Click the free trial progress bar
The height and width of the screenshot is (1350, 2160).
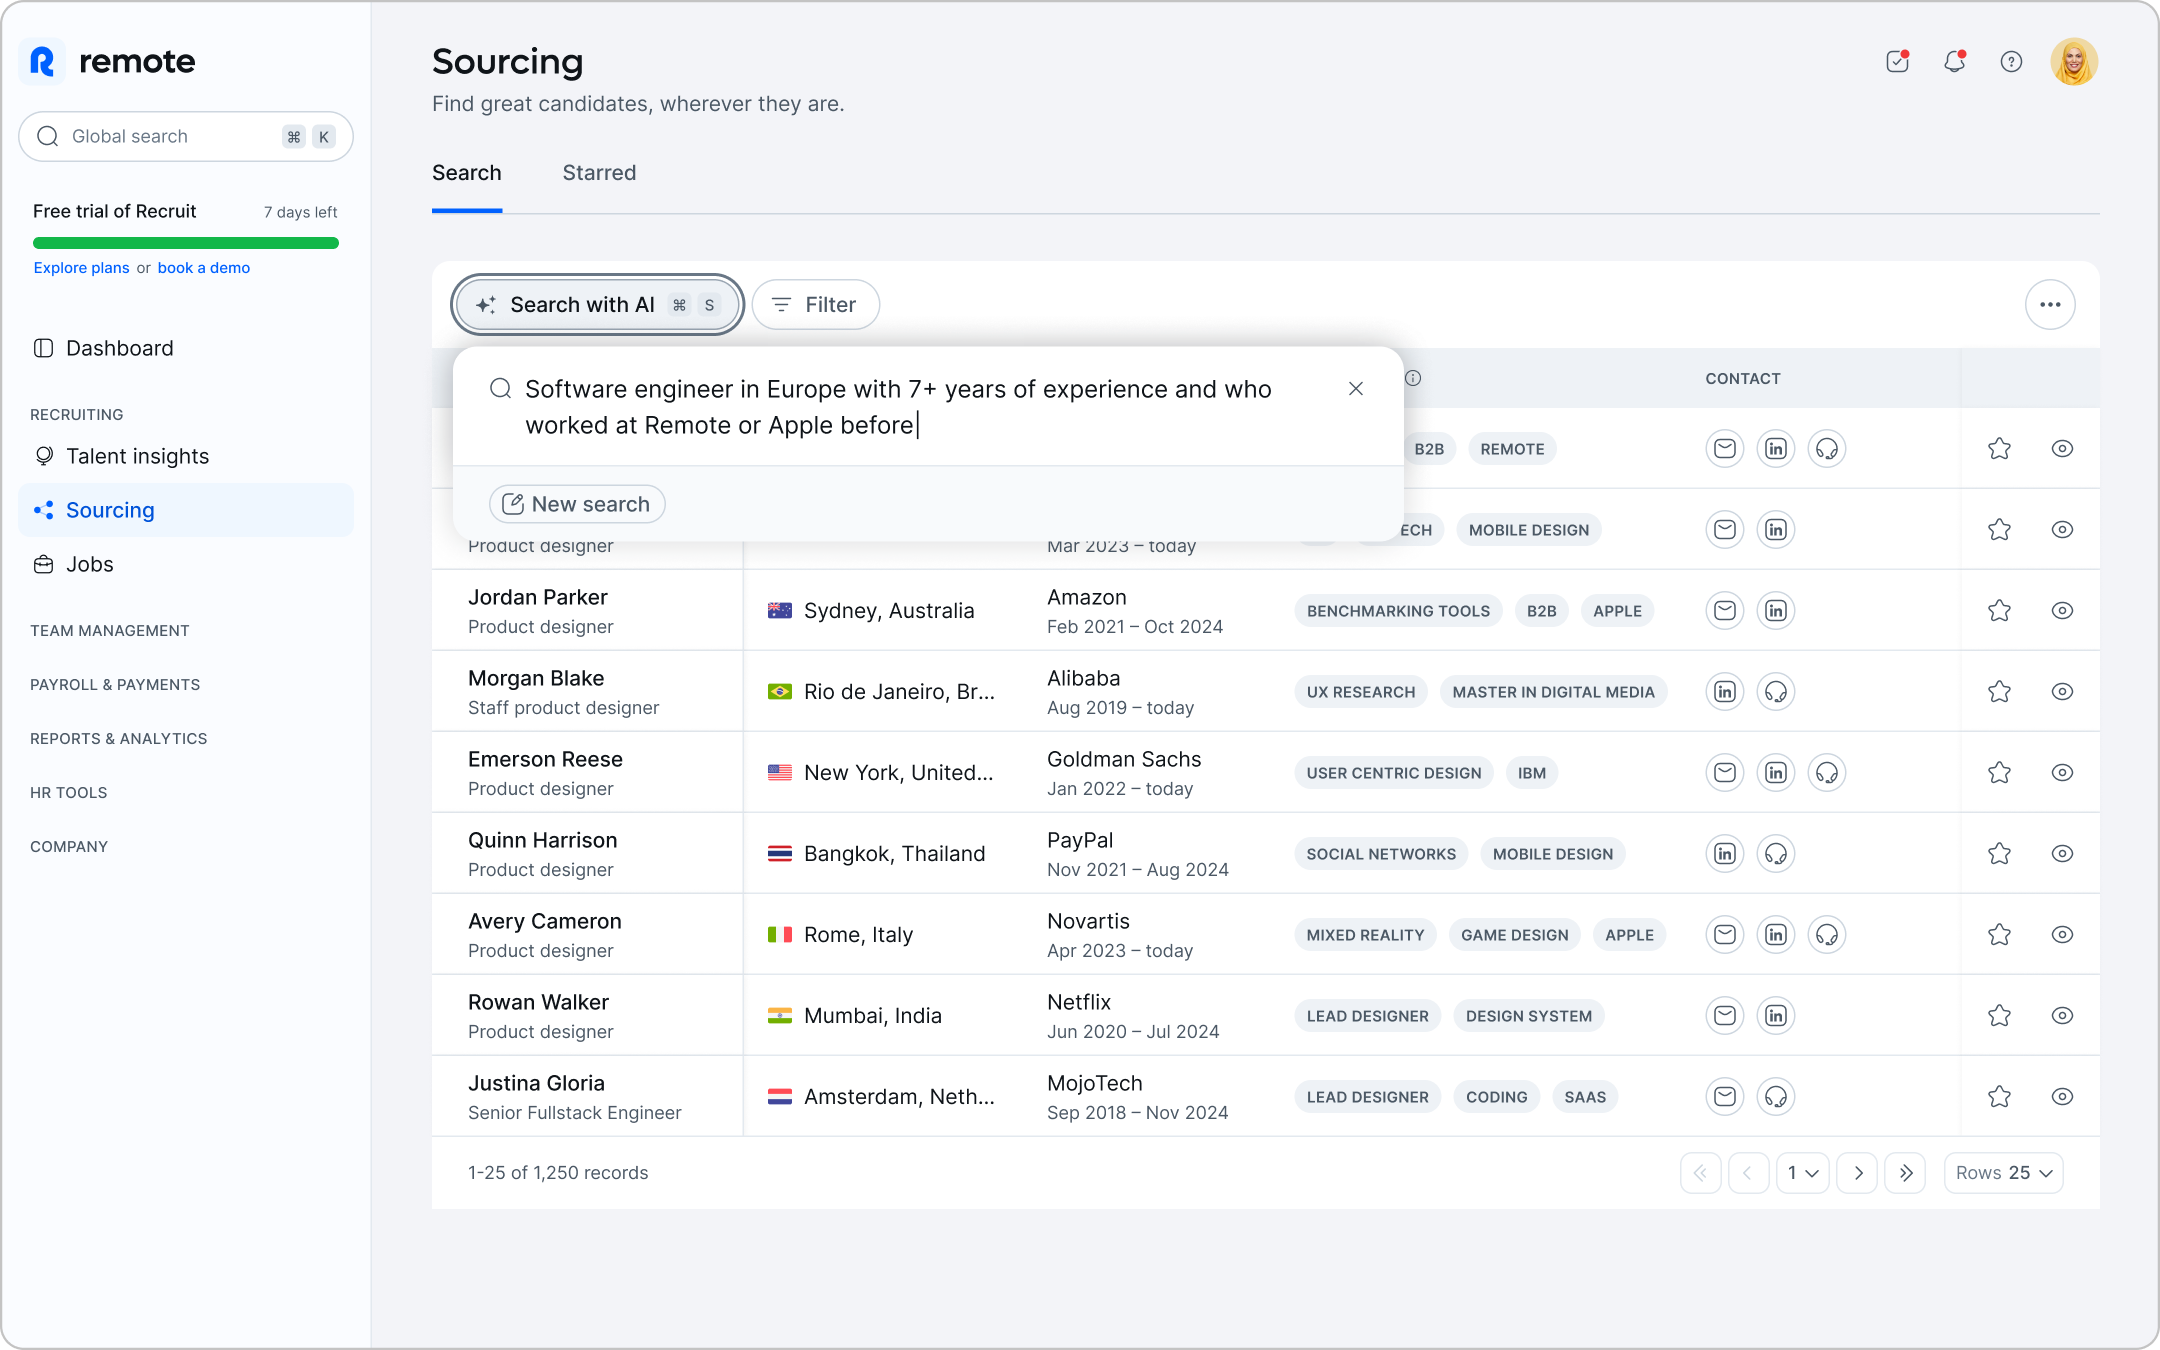pyautogui.click(x=186, y=243)
